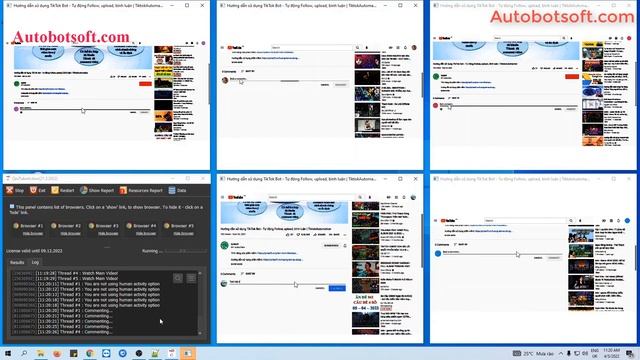This screenshot has height=360, width=640.
Task: Open notifications bell in lower-middle browser header
Action: click(x=404, y=197)
